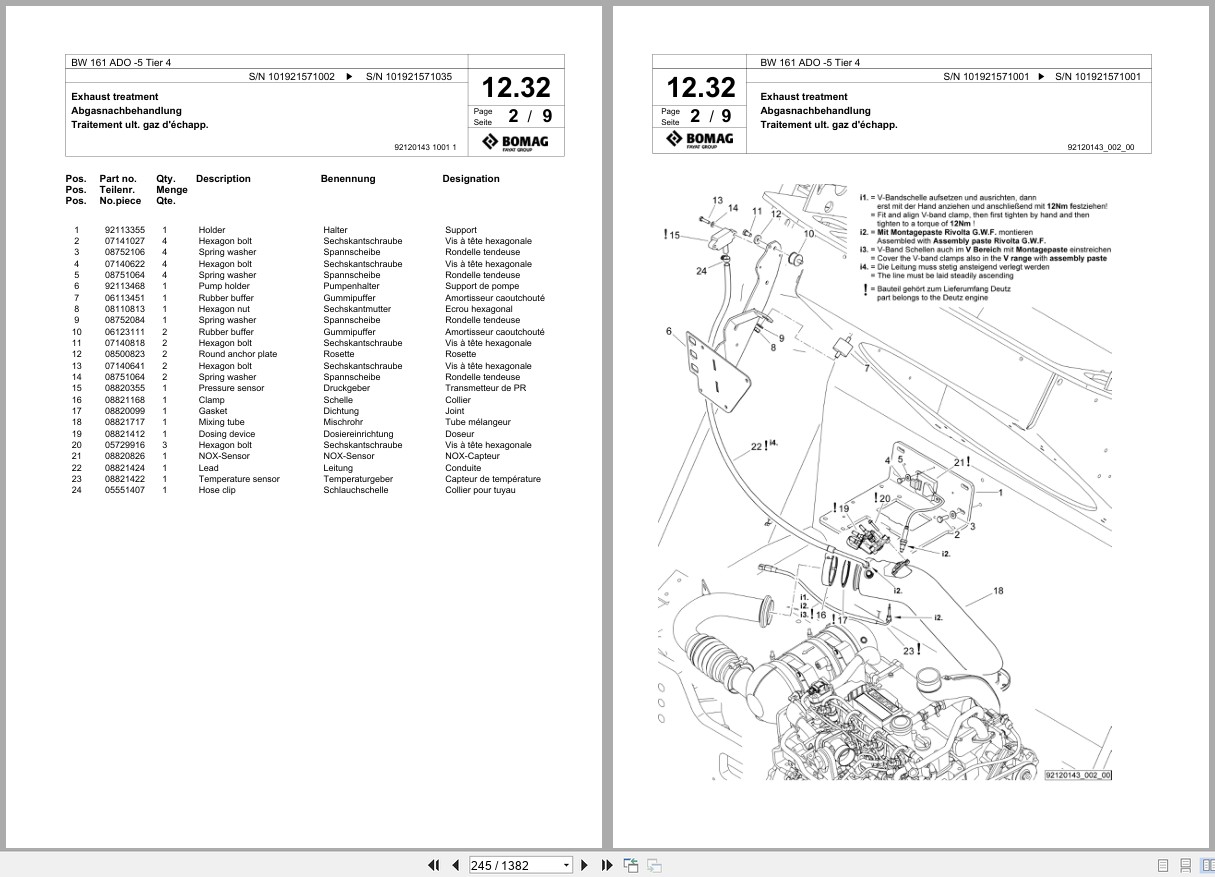Click the 'Round anchor plate' entry
This screenshot has width=1215, height=877.
point(237,354)
